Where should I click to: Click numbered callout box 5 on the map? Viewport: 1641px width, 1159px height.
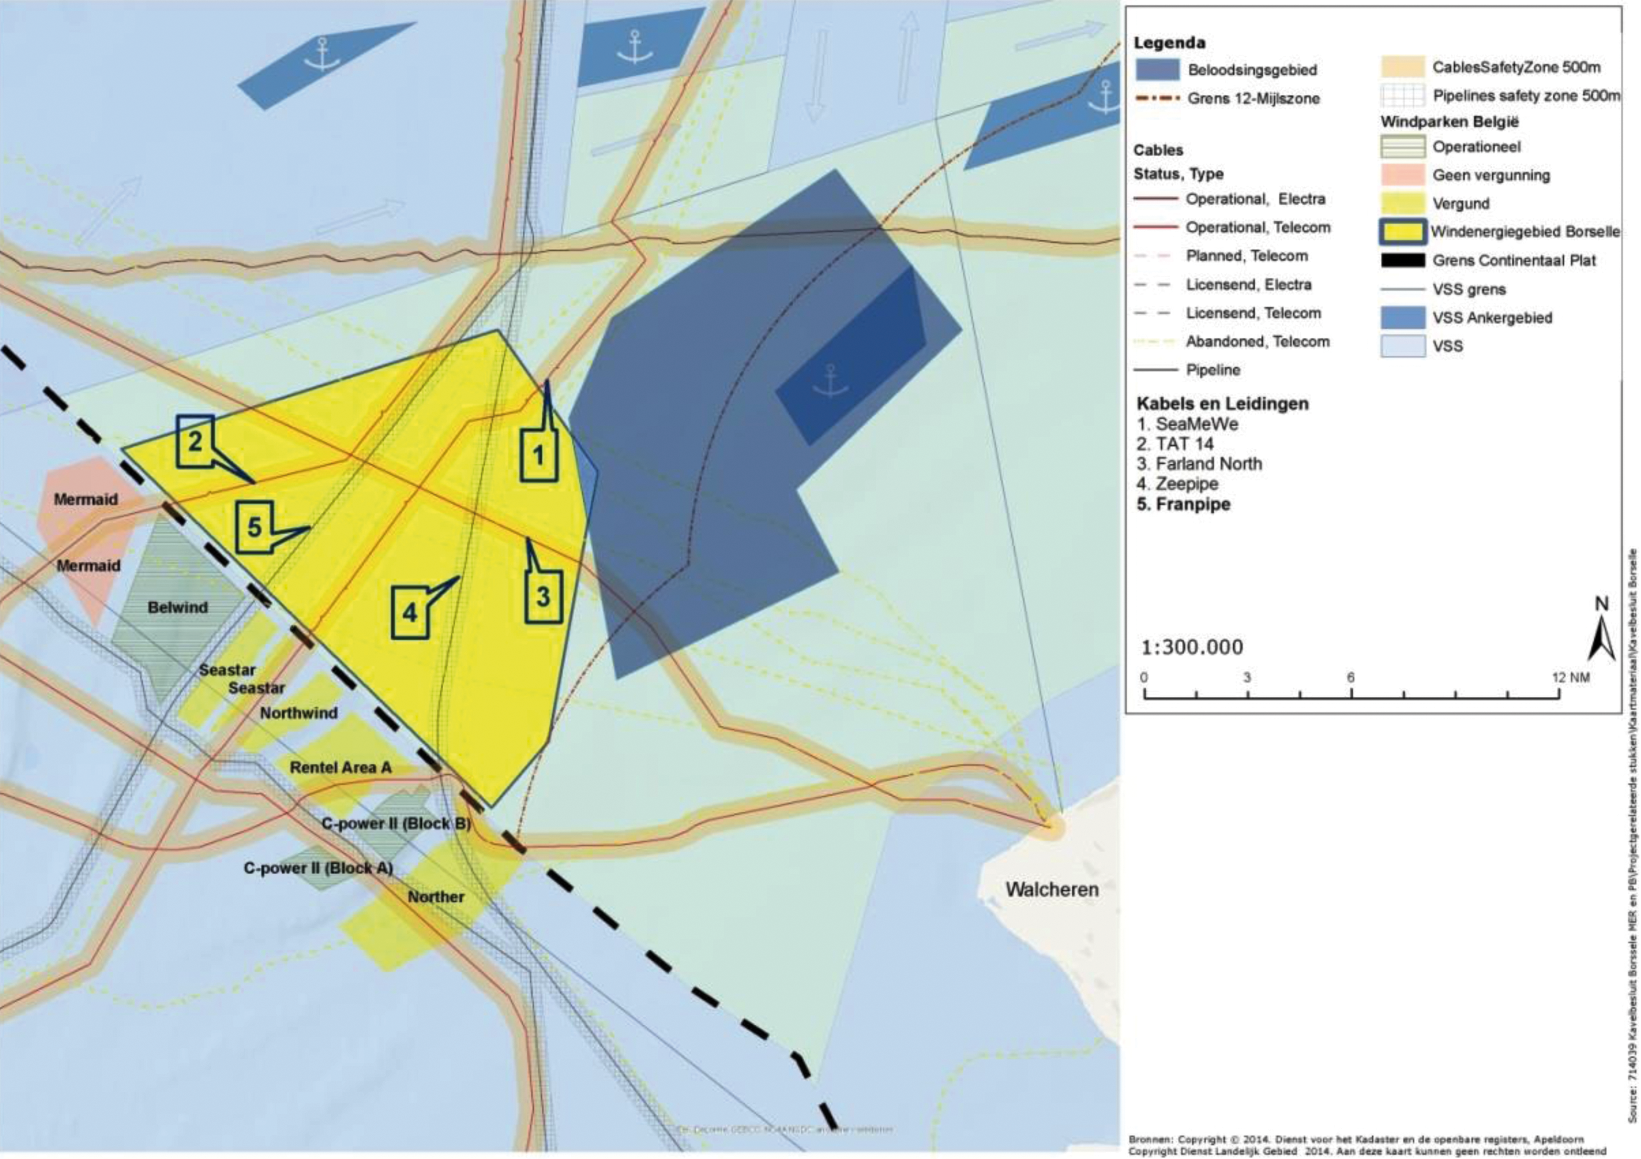click(255, 527)
